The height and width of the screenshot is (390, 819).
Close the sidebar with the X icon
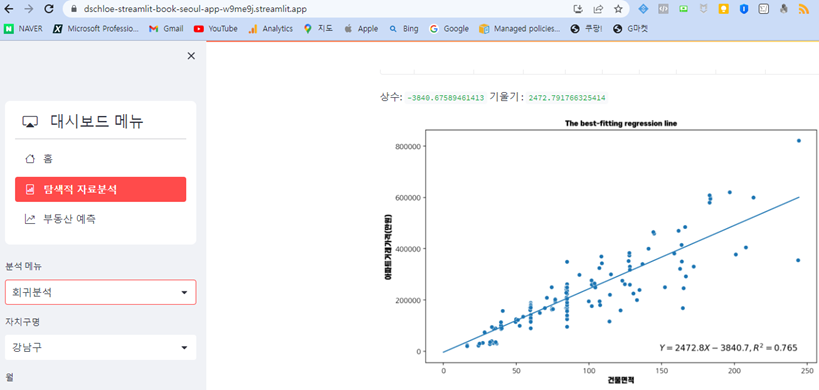tap(191, 56)
